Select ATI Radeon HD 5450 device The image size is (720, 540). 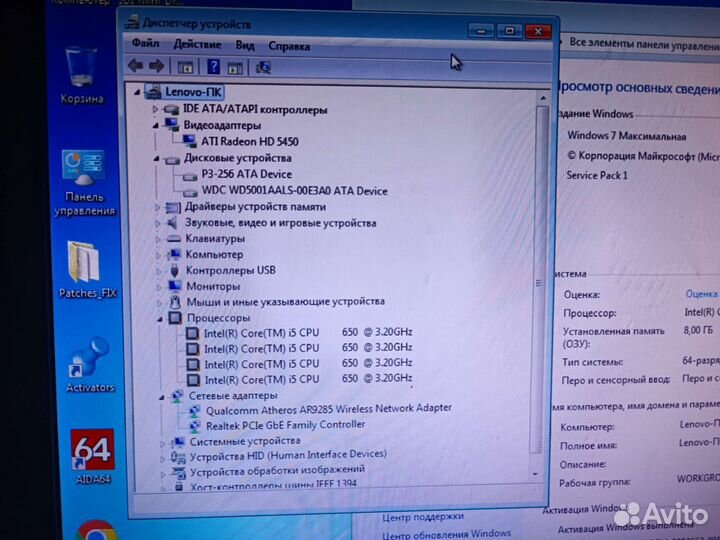tap(250, 141)
